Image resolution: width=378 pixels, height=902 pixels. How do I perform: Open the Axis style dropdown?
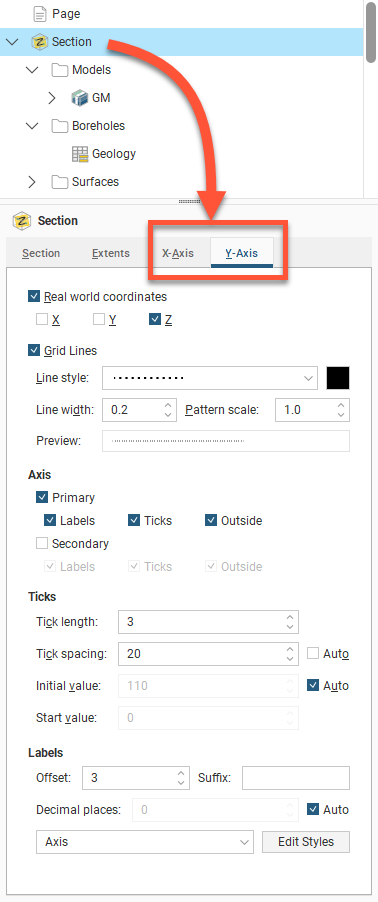click(144, 842)
